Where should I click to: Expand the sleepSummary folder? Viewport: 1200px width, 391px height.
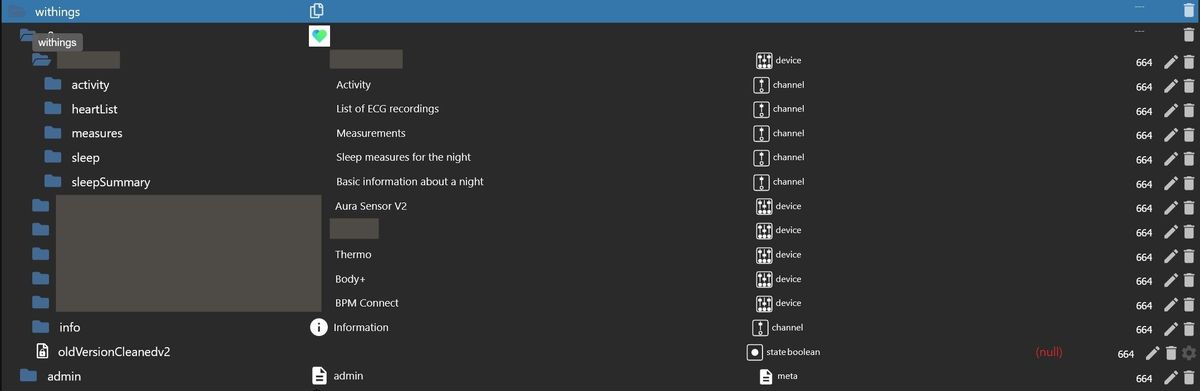[x=53, y=182]
